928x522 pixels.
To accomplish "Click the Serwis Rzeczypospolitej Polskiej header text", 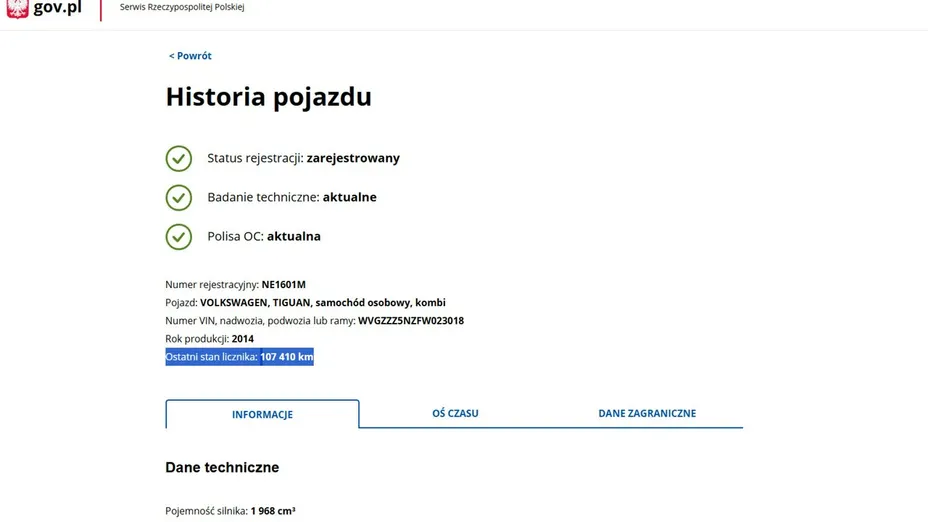I will (x=181, y=7).
